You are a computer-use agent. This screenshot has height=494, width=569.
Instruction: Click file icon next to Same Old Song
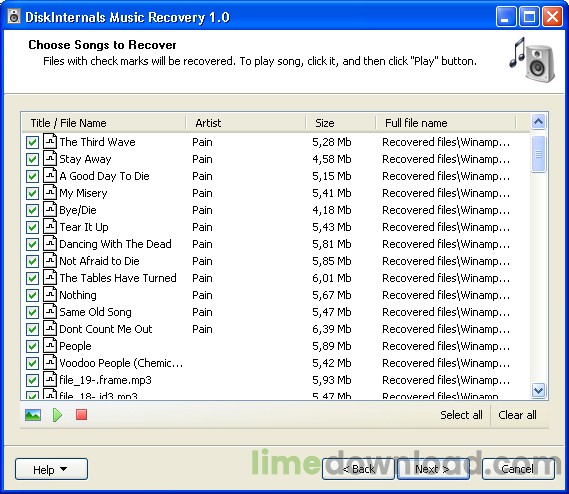50,311
